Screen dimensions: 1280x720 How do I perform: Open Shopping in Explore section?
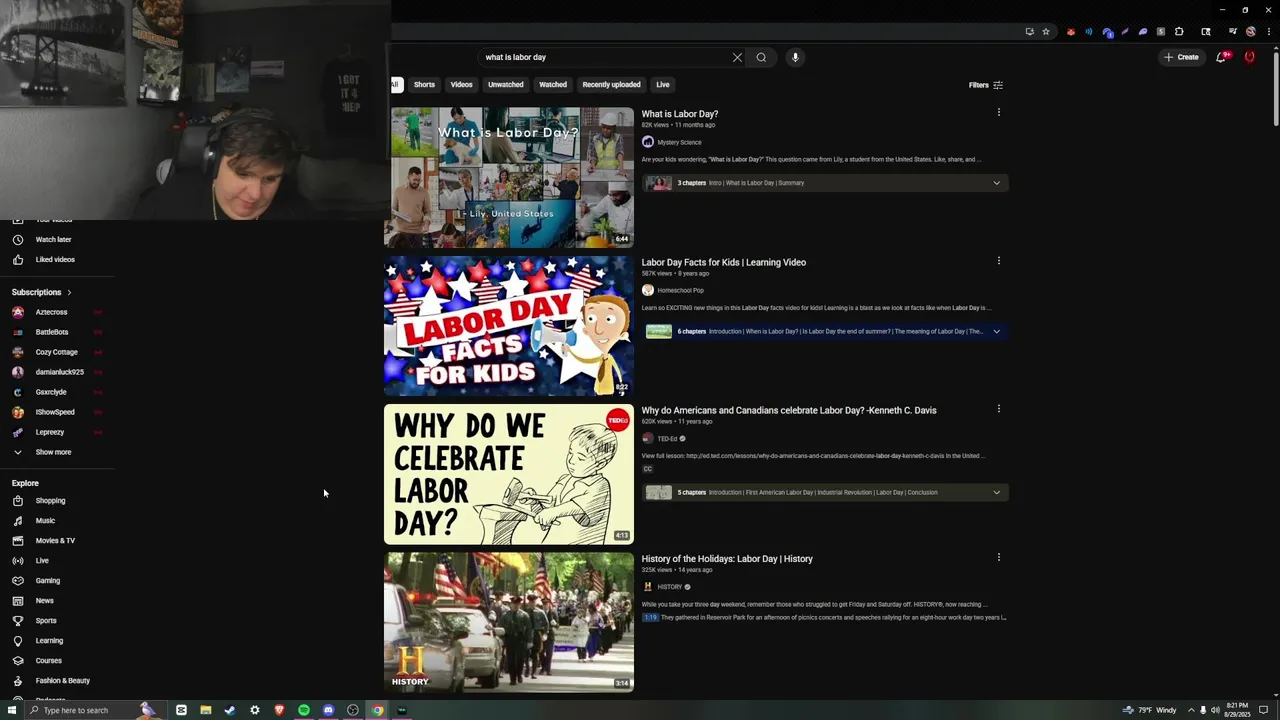point(50,501)
